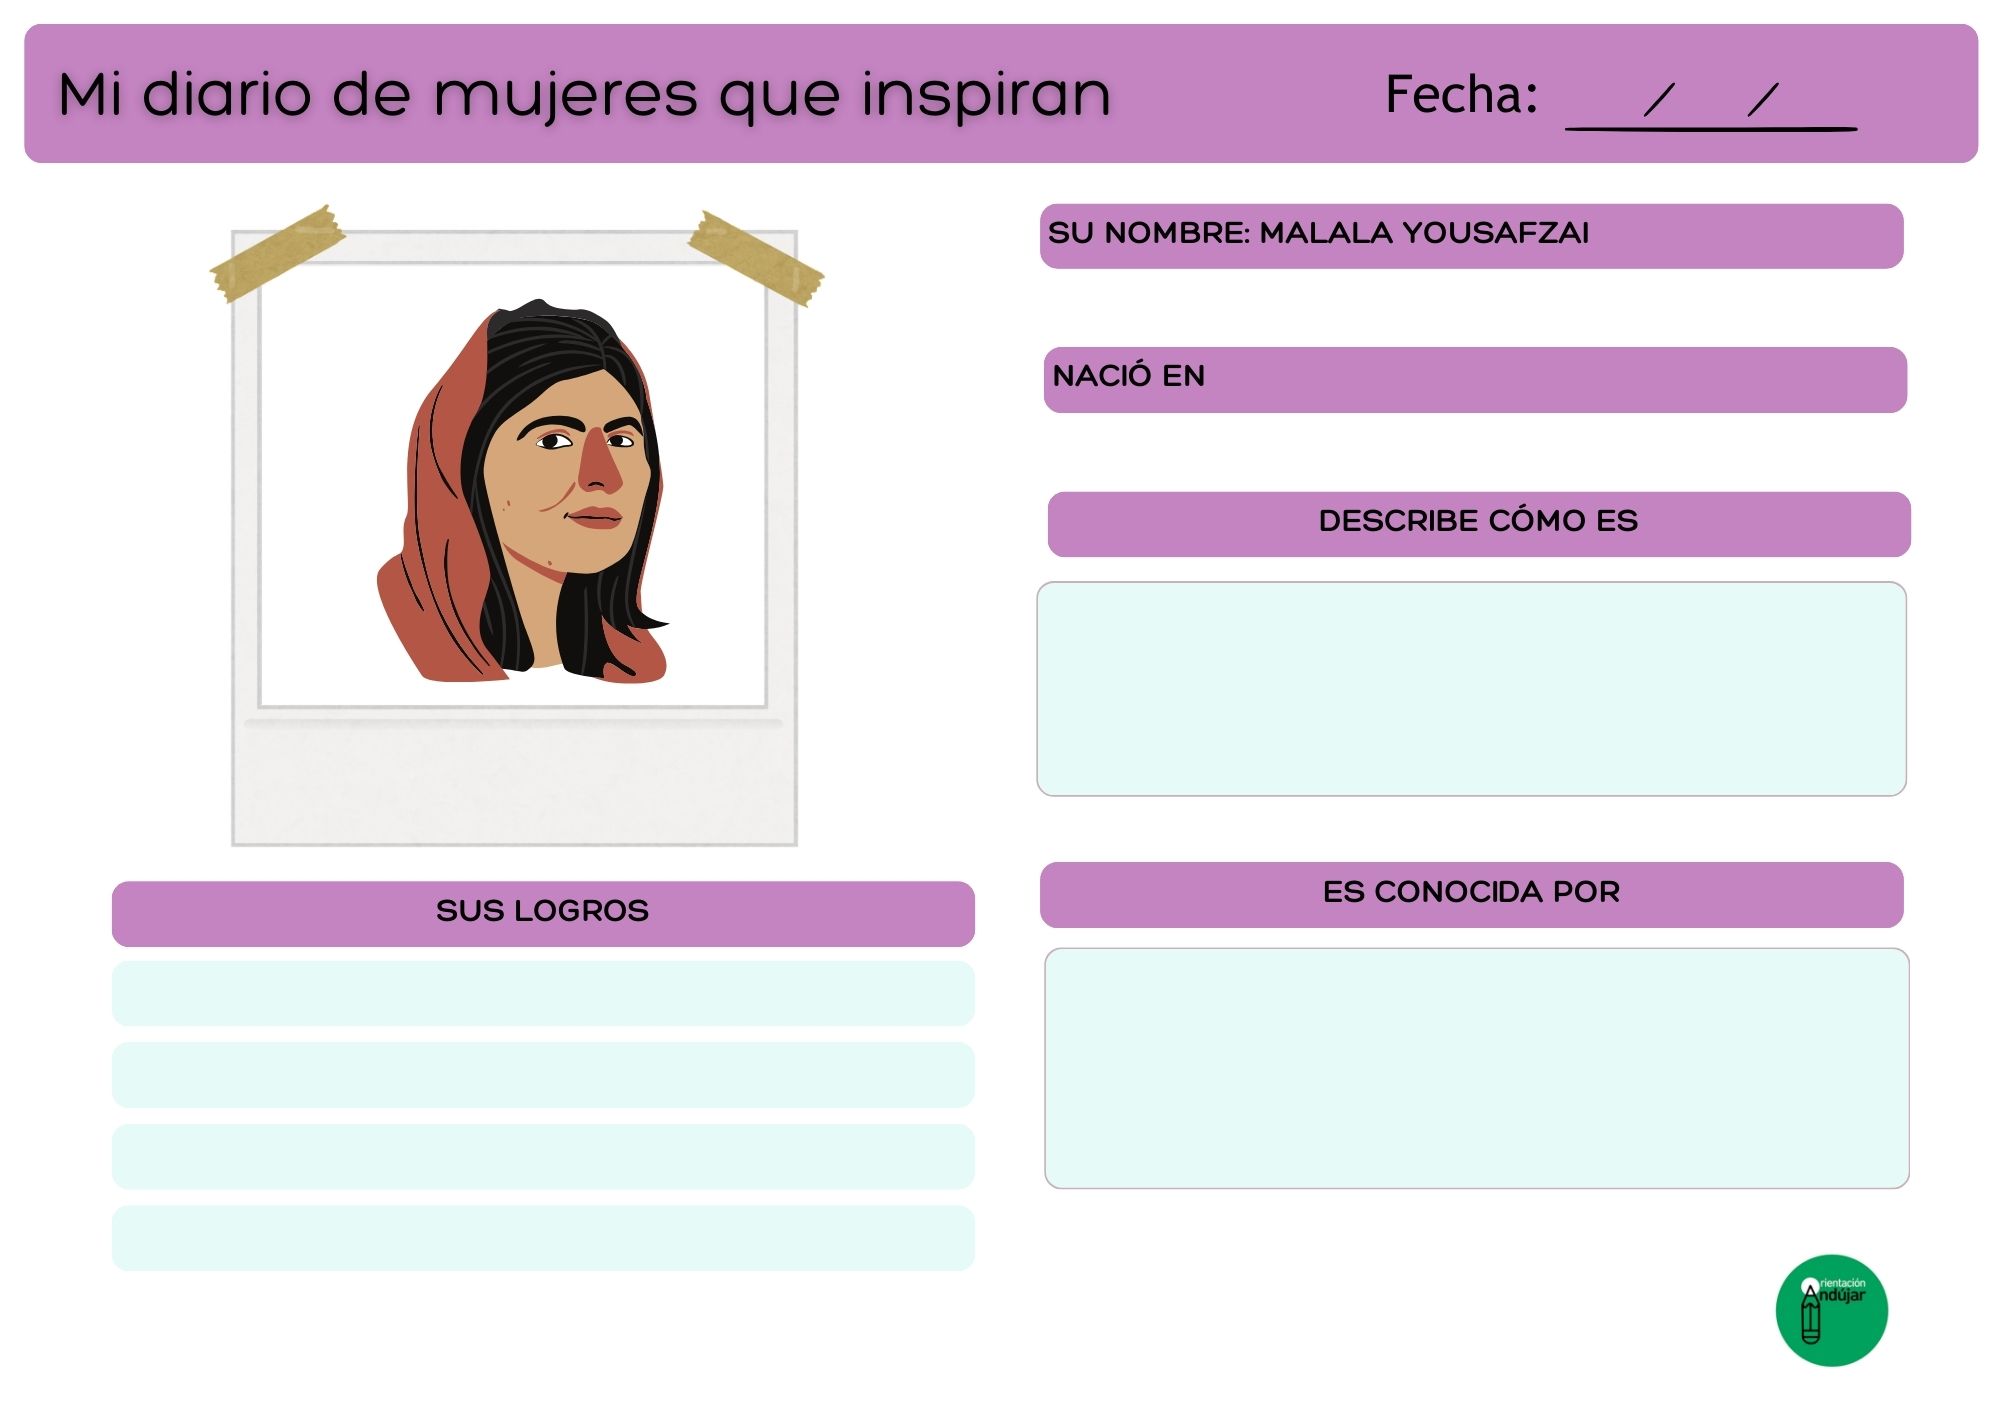Viewport: 2000px width, 1414px height.
Task: Click the second slash in the date field
Action: coord(1763,99)
